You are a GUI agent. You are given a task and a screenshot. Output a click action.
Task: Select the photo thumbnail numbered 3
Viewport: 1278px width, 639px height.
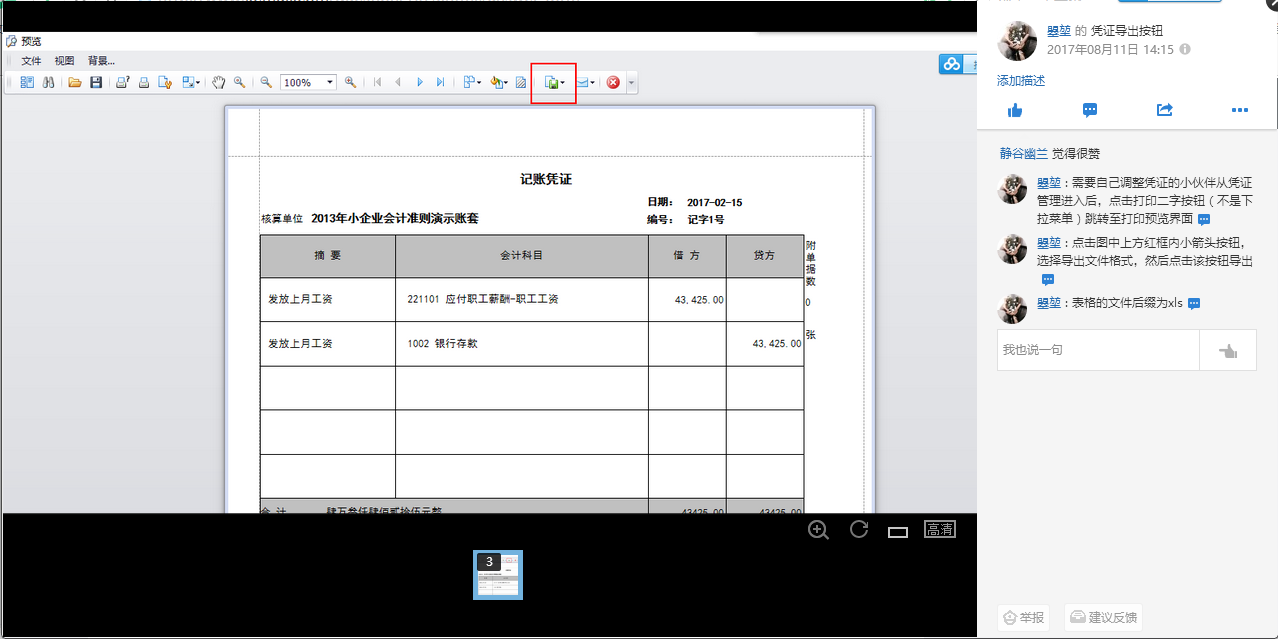click(498, 575)
